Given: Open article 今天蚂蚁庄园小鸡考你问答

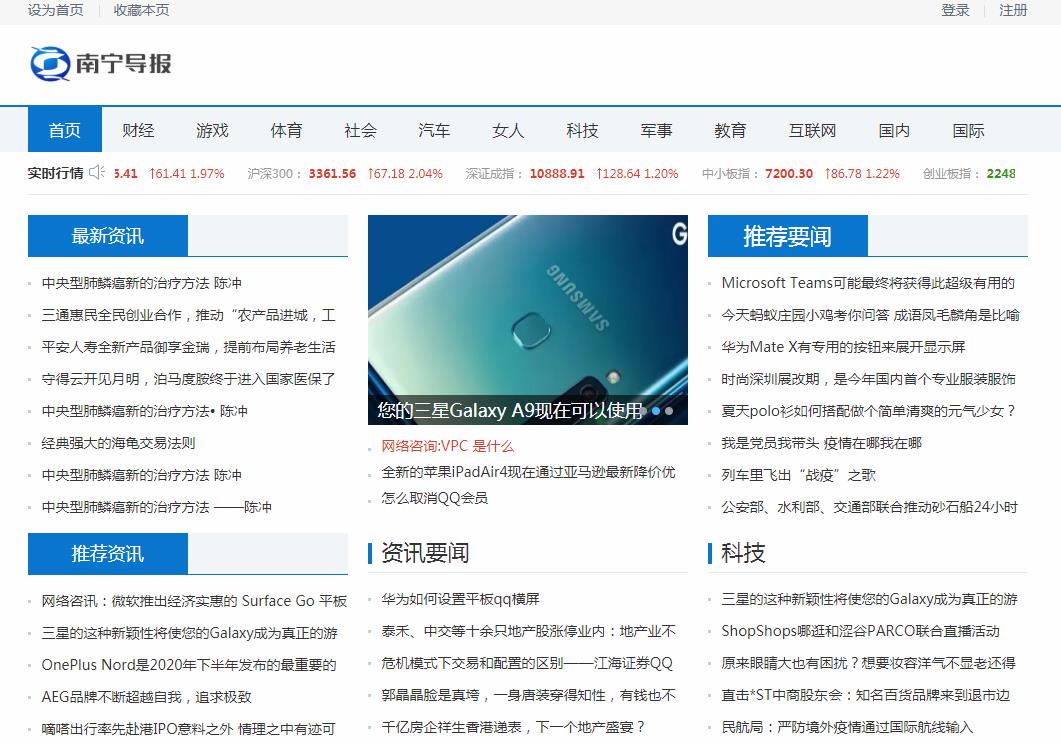Looking at the screenshot, I should 870,315.
